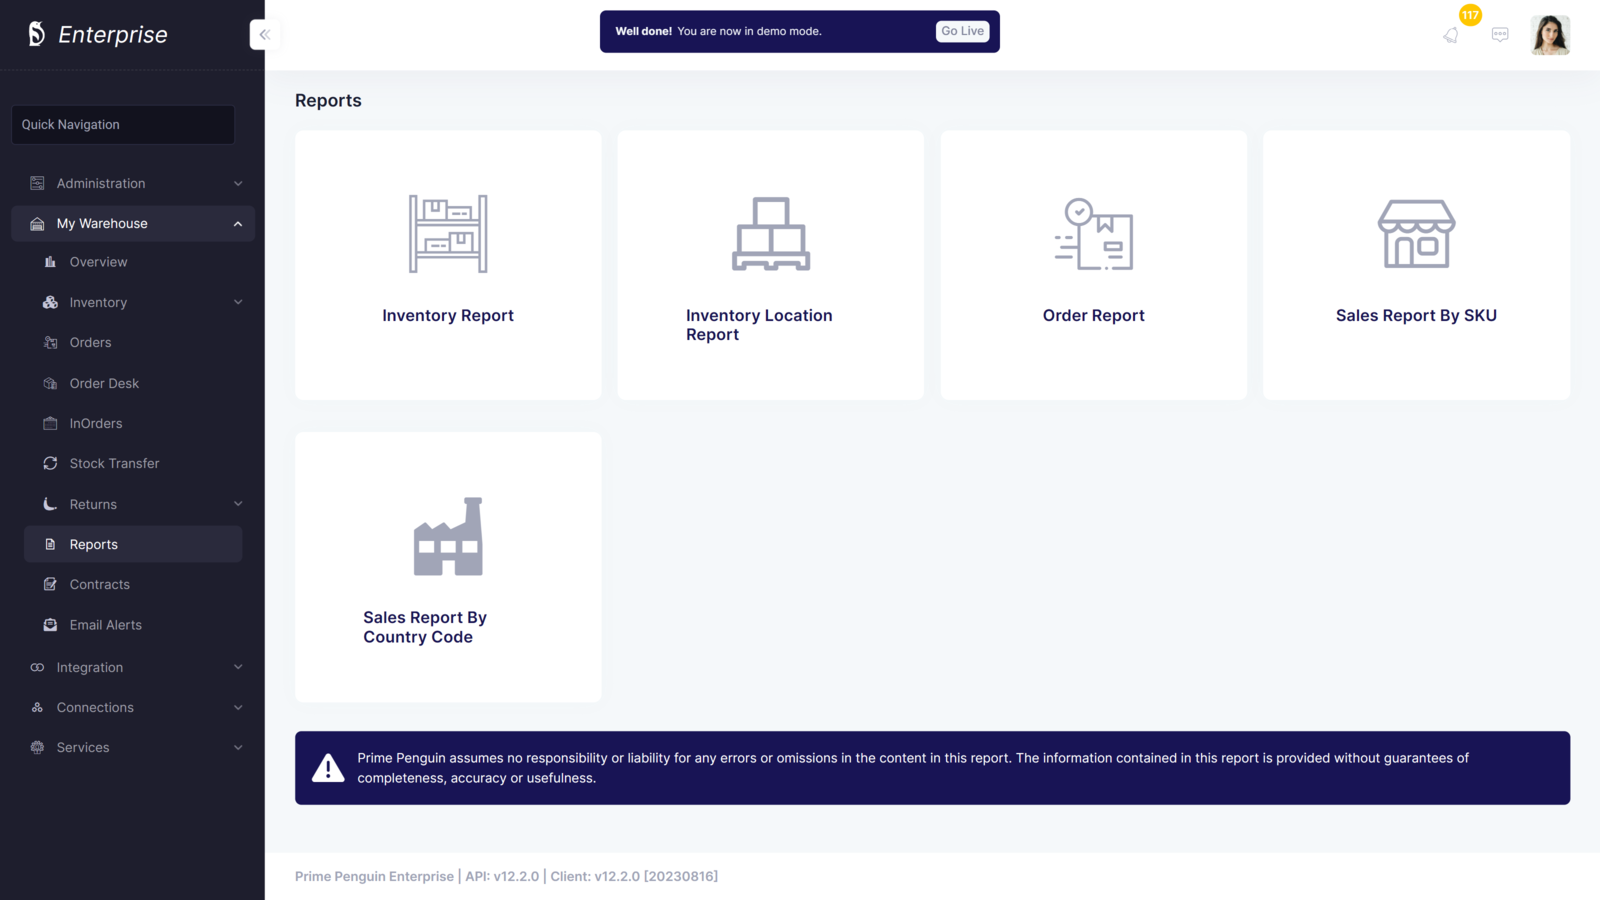Expand the Returns submenu chevron

click(x=238, y=504)
